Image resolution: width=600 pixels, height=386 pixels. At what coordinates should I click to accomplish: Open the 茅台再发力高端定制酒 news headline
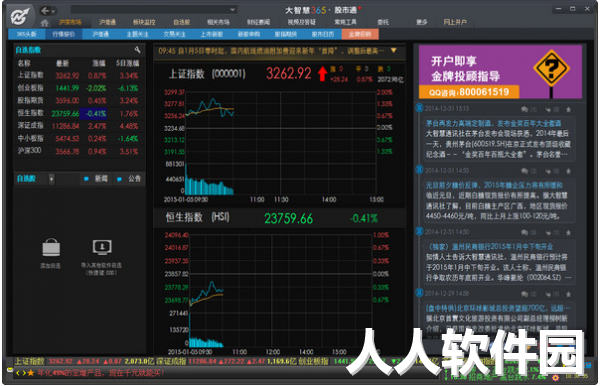493,123
